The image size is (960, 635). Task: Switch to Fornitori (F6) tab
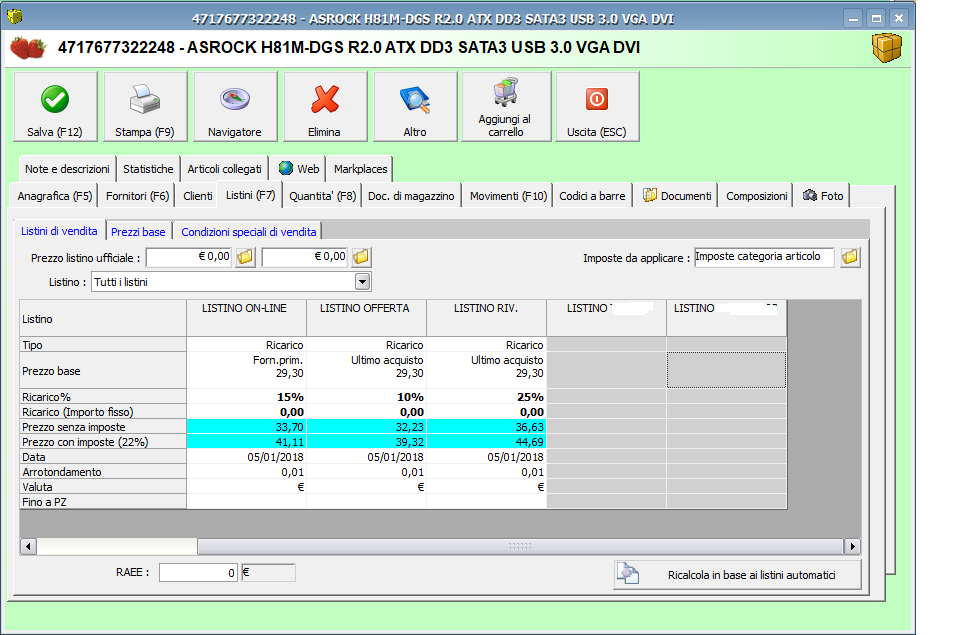137,196
